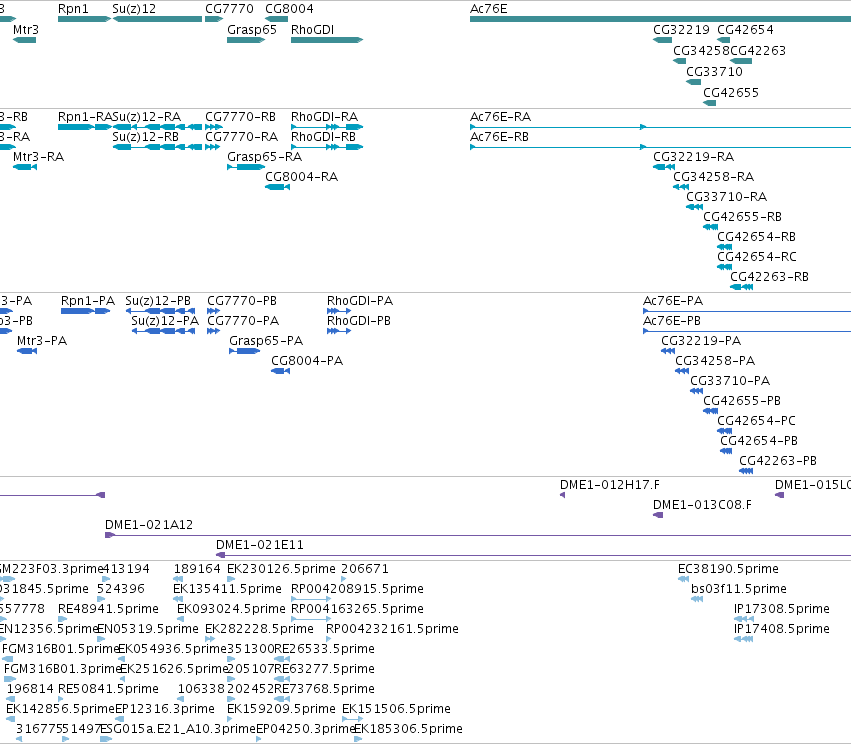The image size is (851, 744).
Task: Select the Rpn1 gene label
Action: tap(73, 9)
